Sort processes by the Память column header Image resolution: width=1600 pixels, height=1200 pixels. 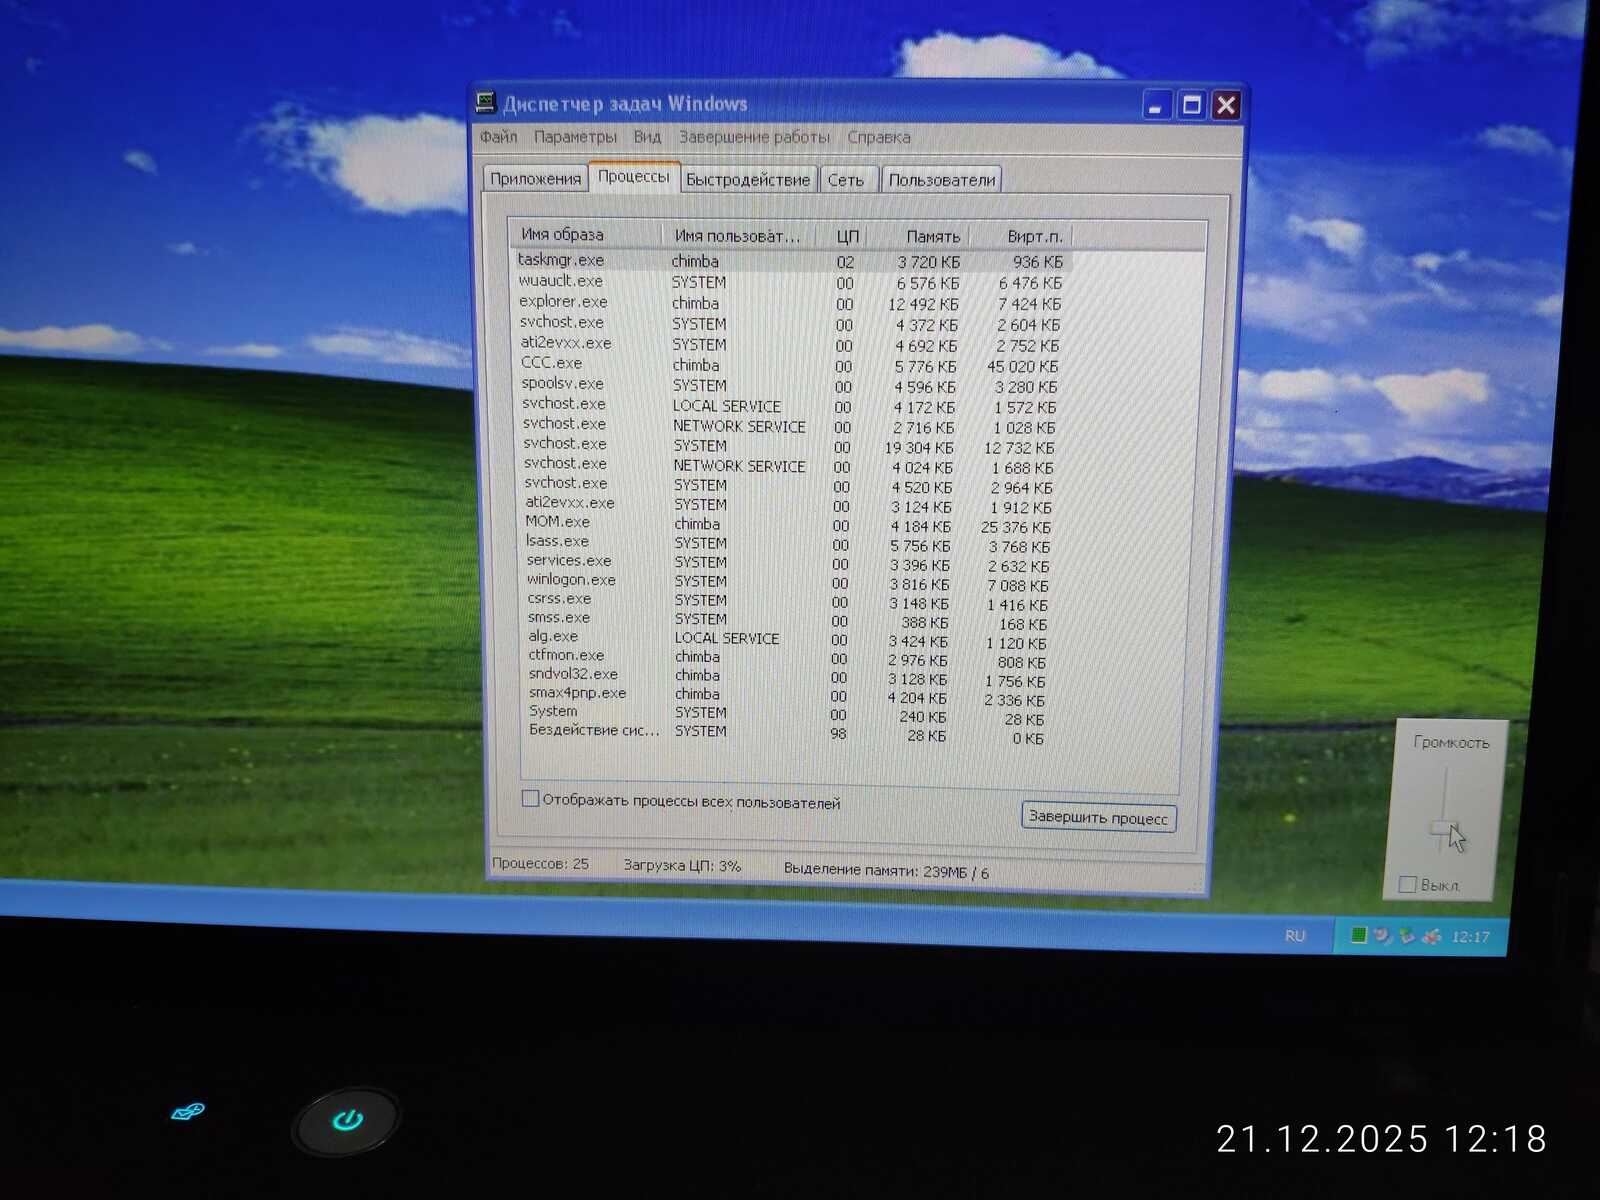click(920, 237)
